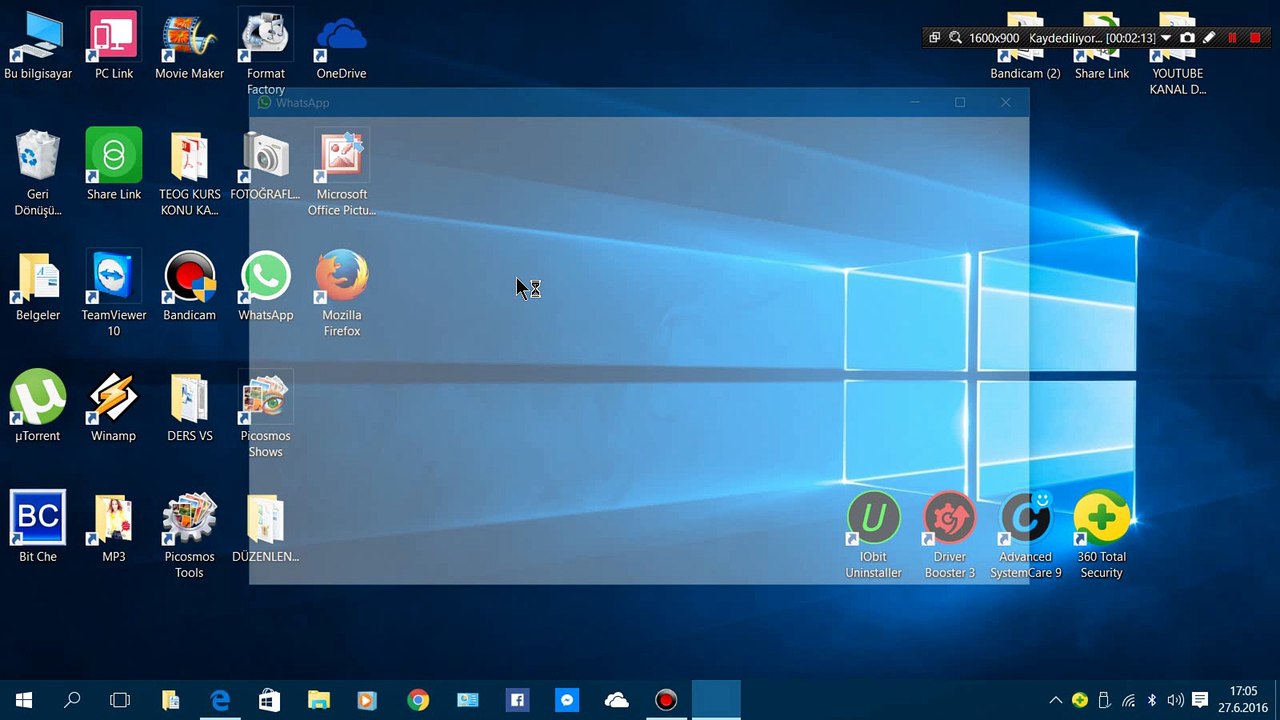Screen dimensions: 1280x720
Task: Launch PC Link from the desktop
Action: click(x=114, y=46)
